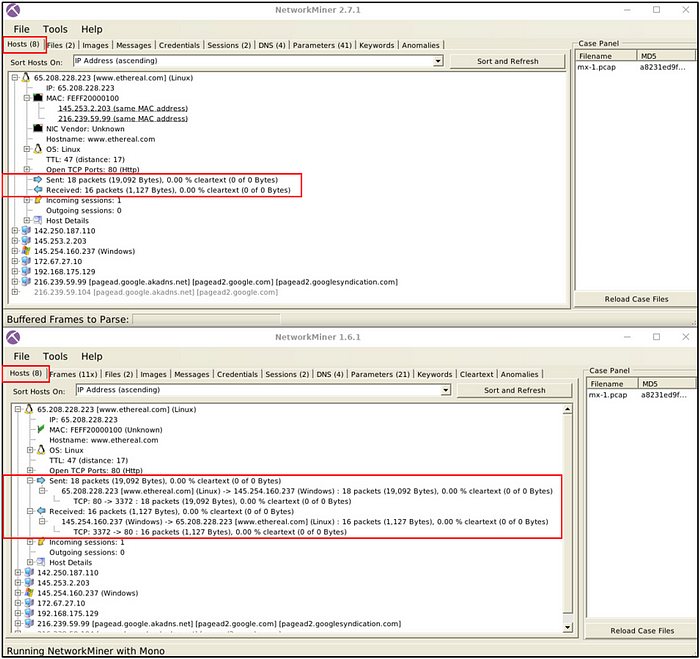Click the Incoming sessions icon in NetworkMiner 2.7.1
This screenshot has width=700, height=659.
38,200
